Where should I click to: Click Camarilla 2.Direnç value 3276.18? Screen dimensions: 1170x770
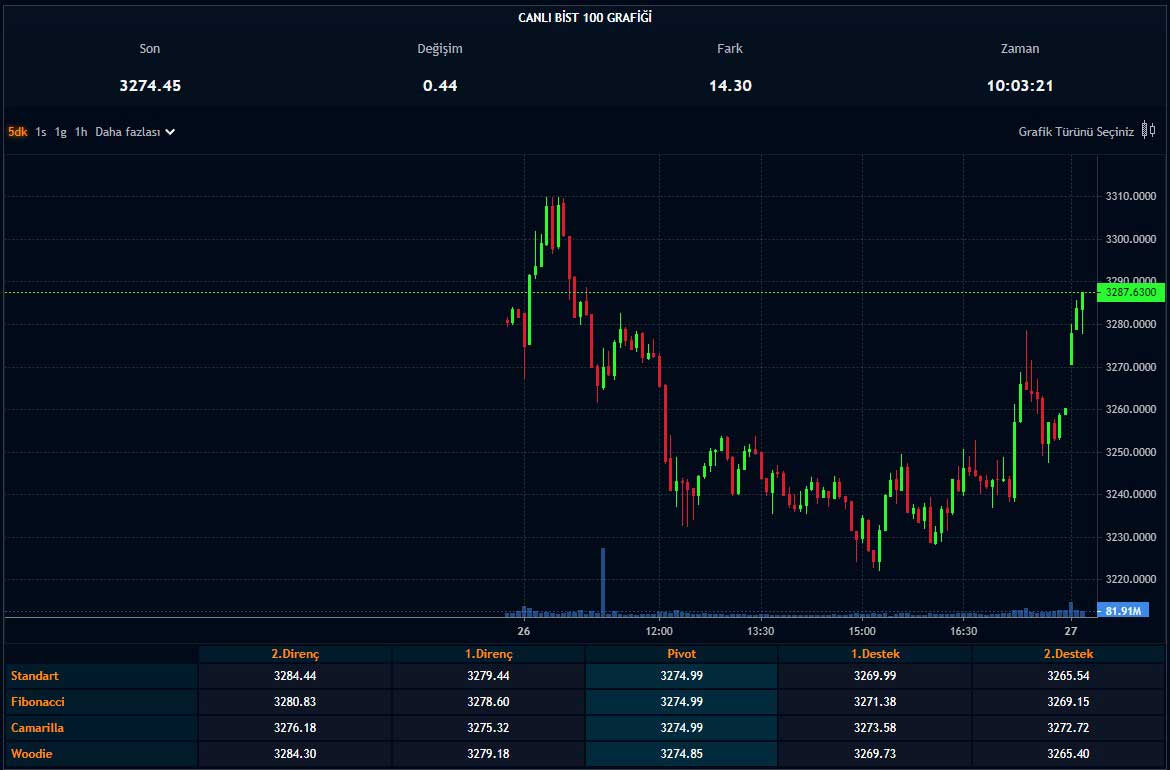click(x=295, y=728)
